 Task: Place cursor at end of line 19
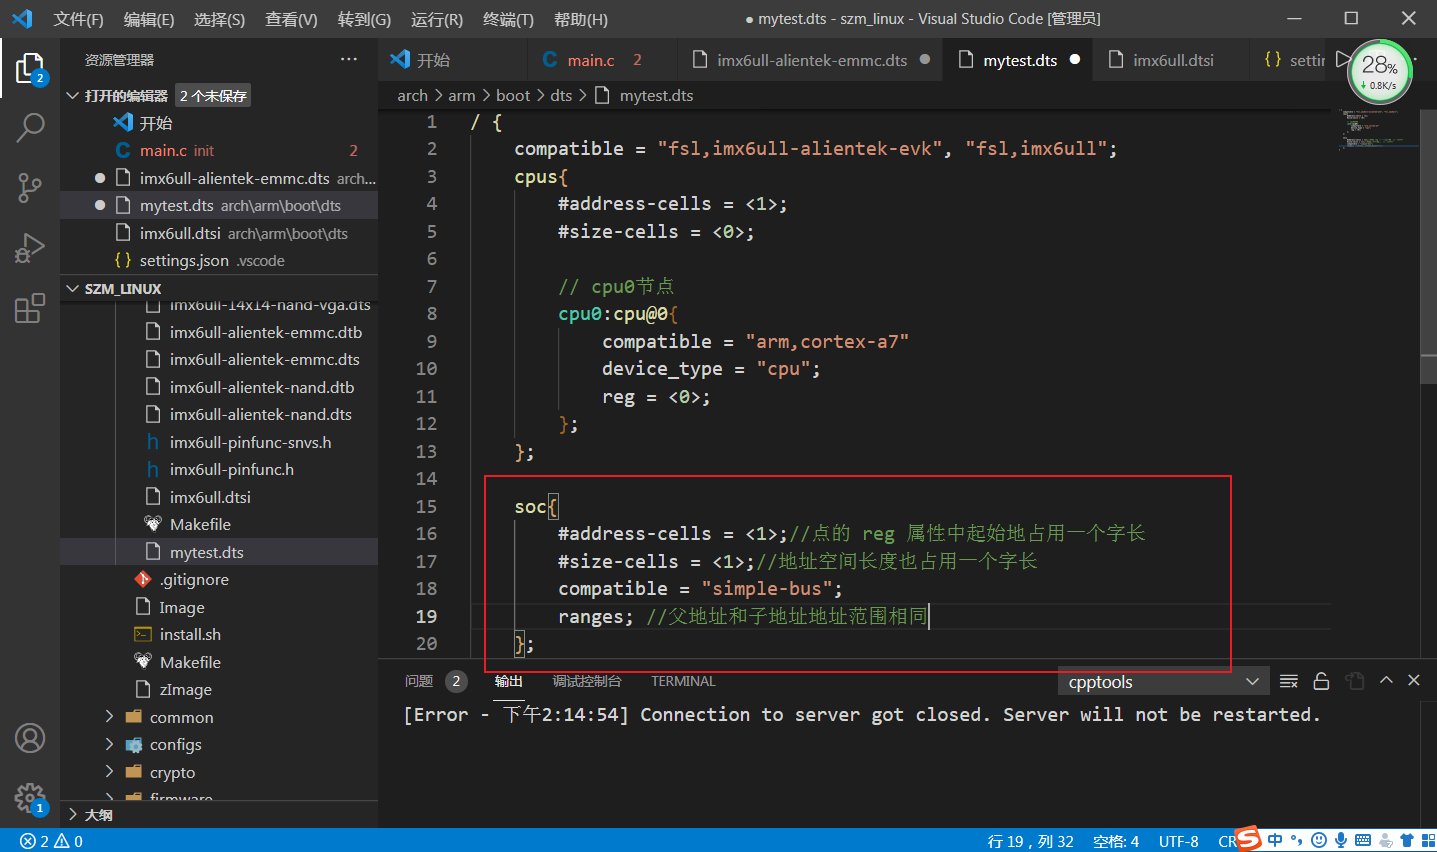point(929,616)
